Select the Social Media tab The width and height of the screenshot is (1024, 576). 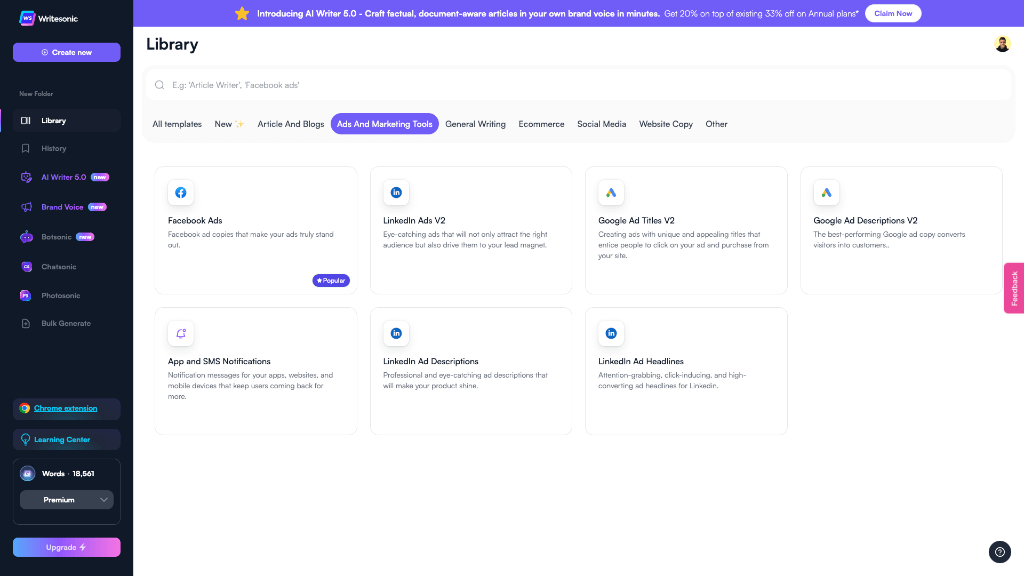point(601,124)
